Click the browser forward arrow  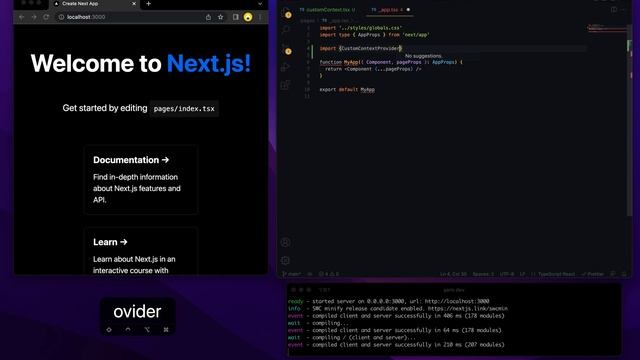coord(34,17)
